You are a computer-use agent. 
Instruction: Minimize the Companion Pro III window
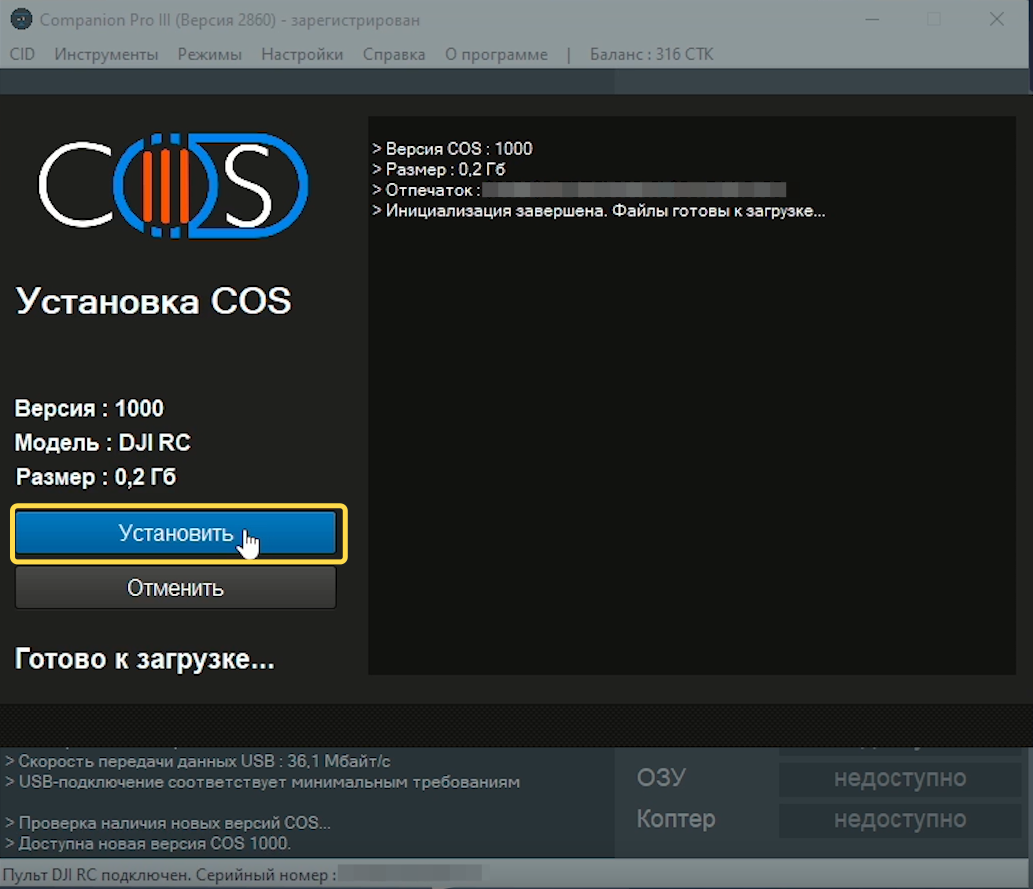(x=872, y=19)
